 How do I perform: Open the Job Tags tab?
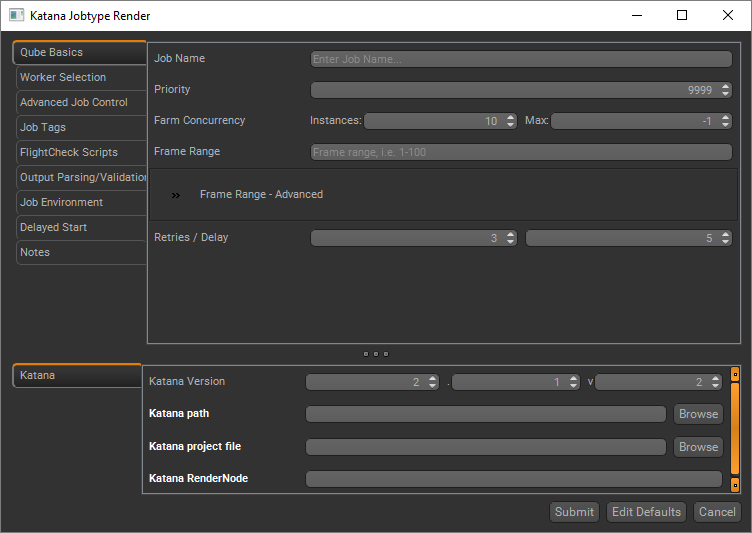82,127
